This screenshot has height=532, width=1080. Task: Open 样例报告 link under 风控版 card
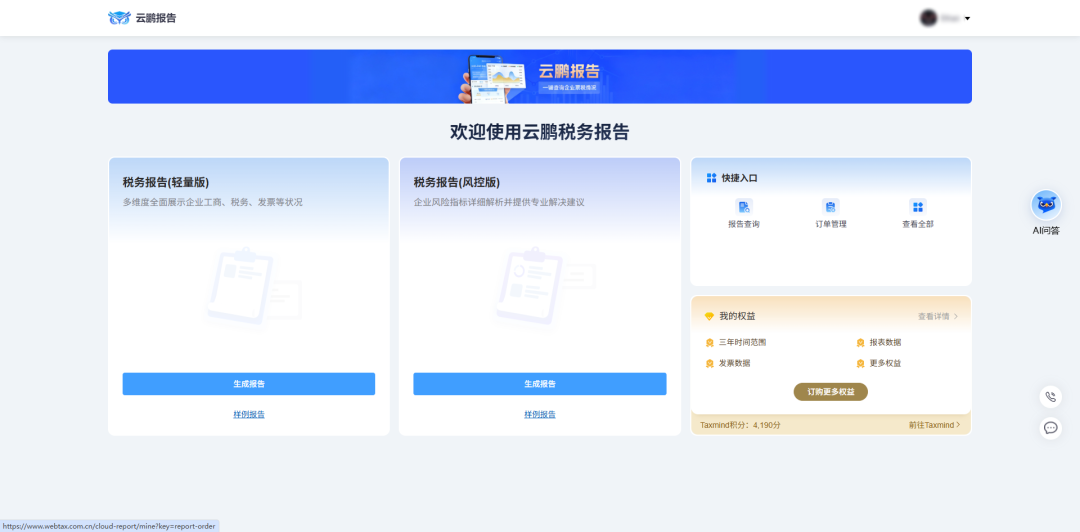pyautogui.click(x=539, y=414)
